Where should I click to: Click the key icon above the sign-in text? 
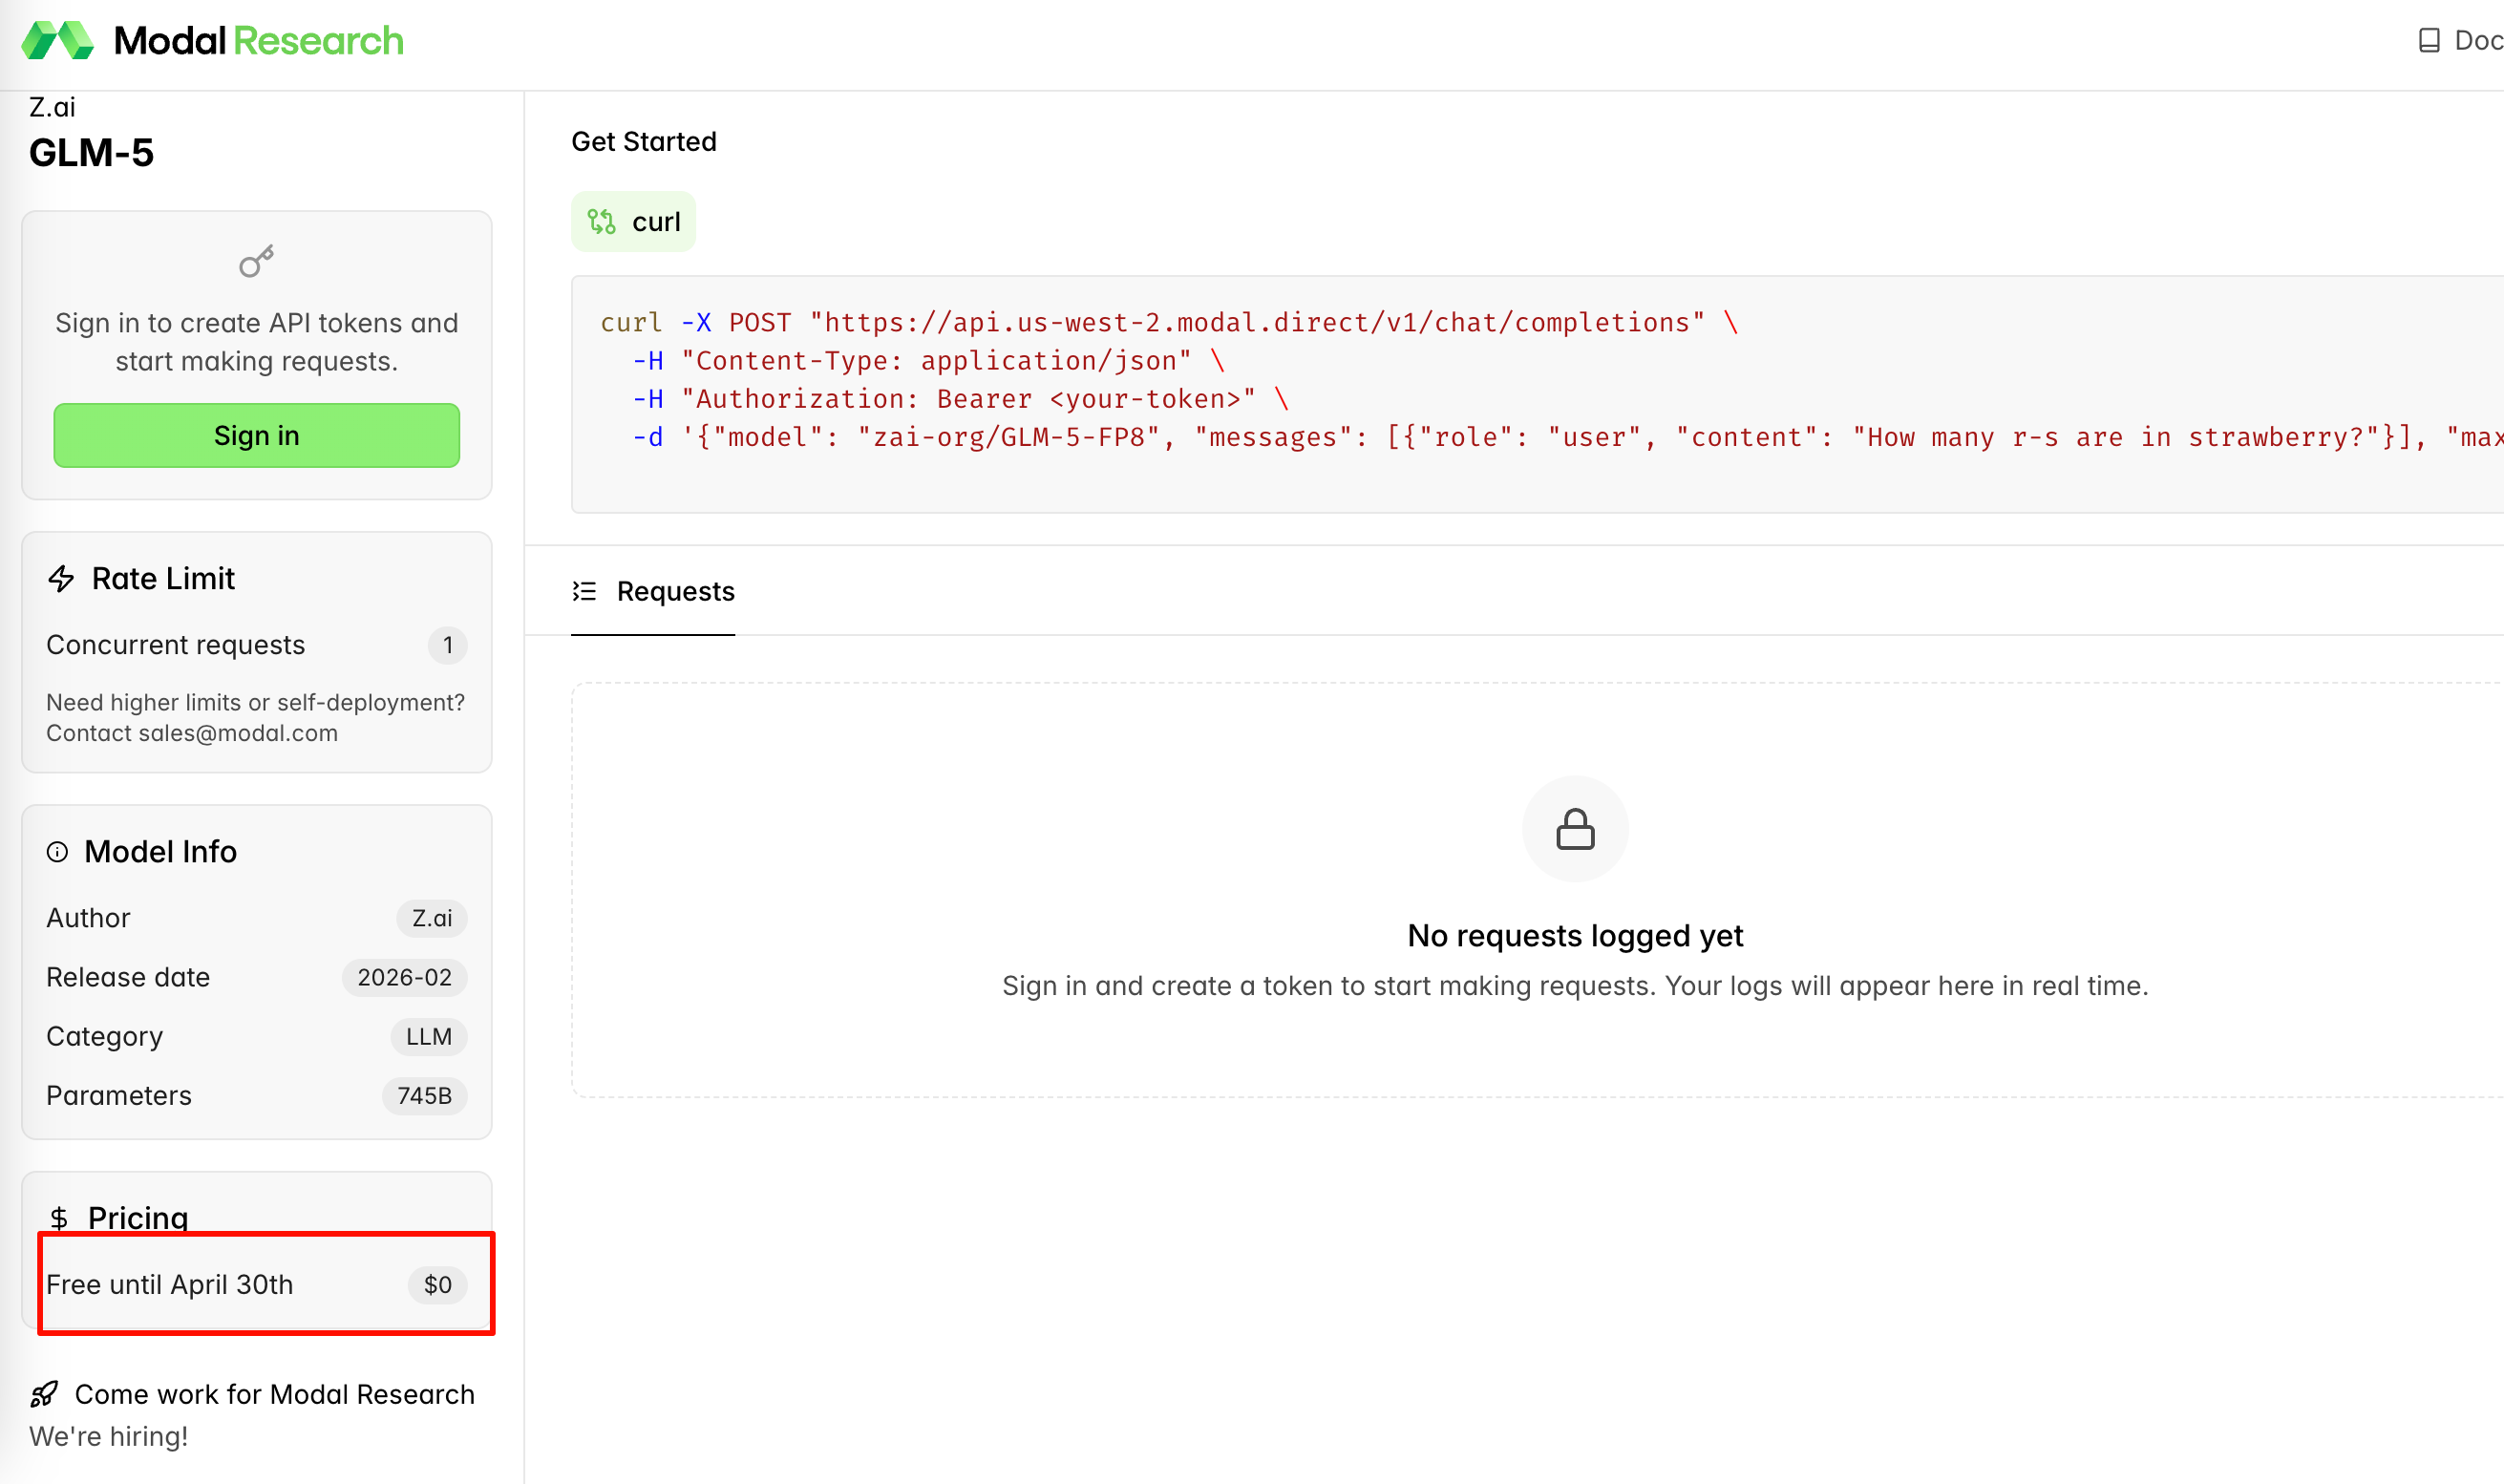click(256, 262)
